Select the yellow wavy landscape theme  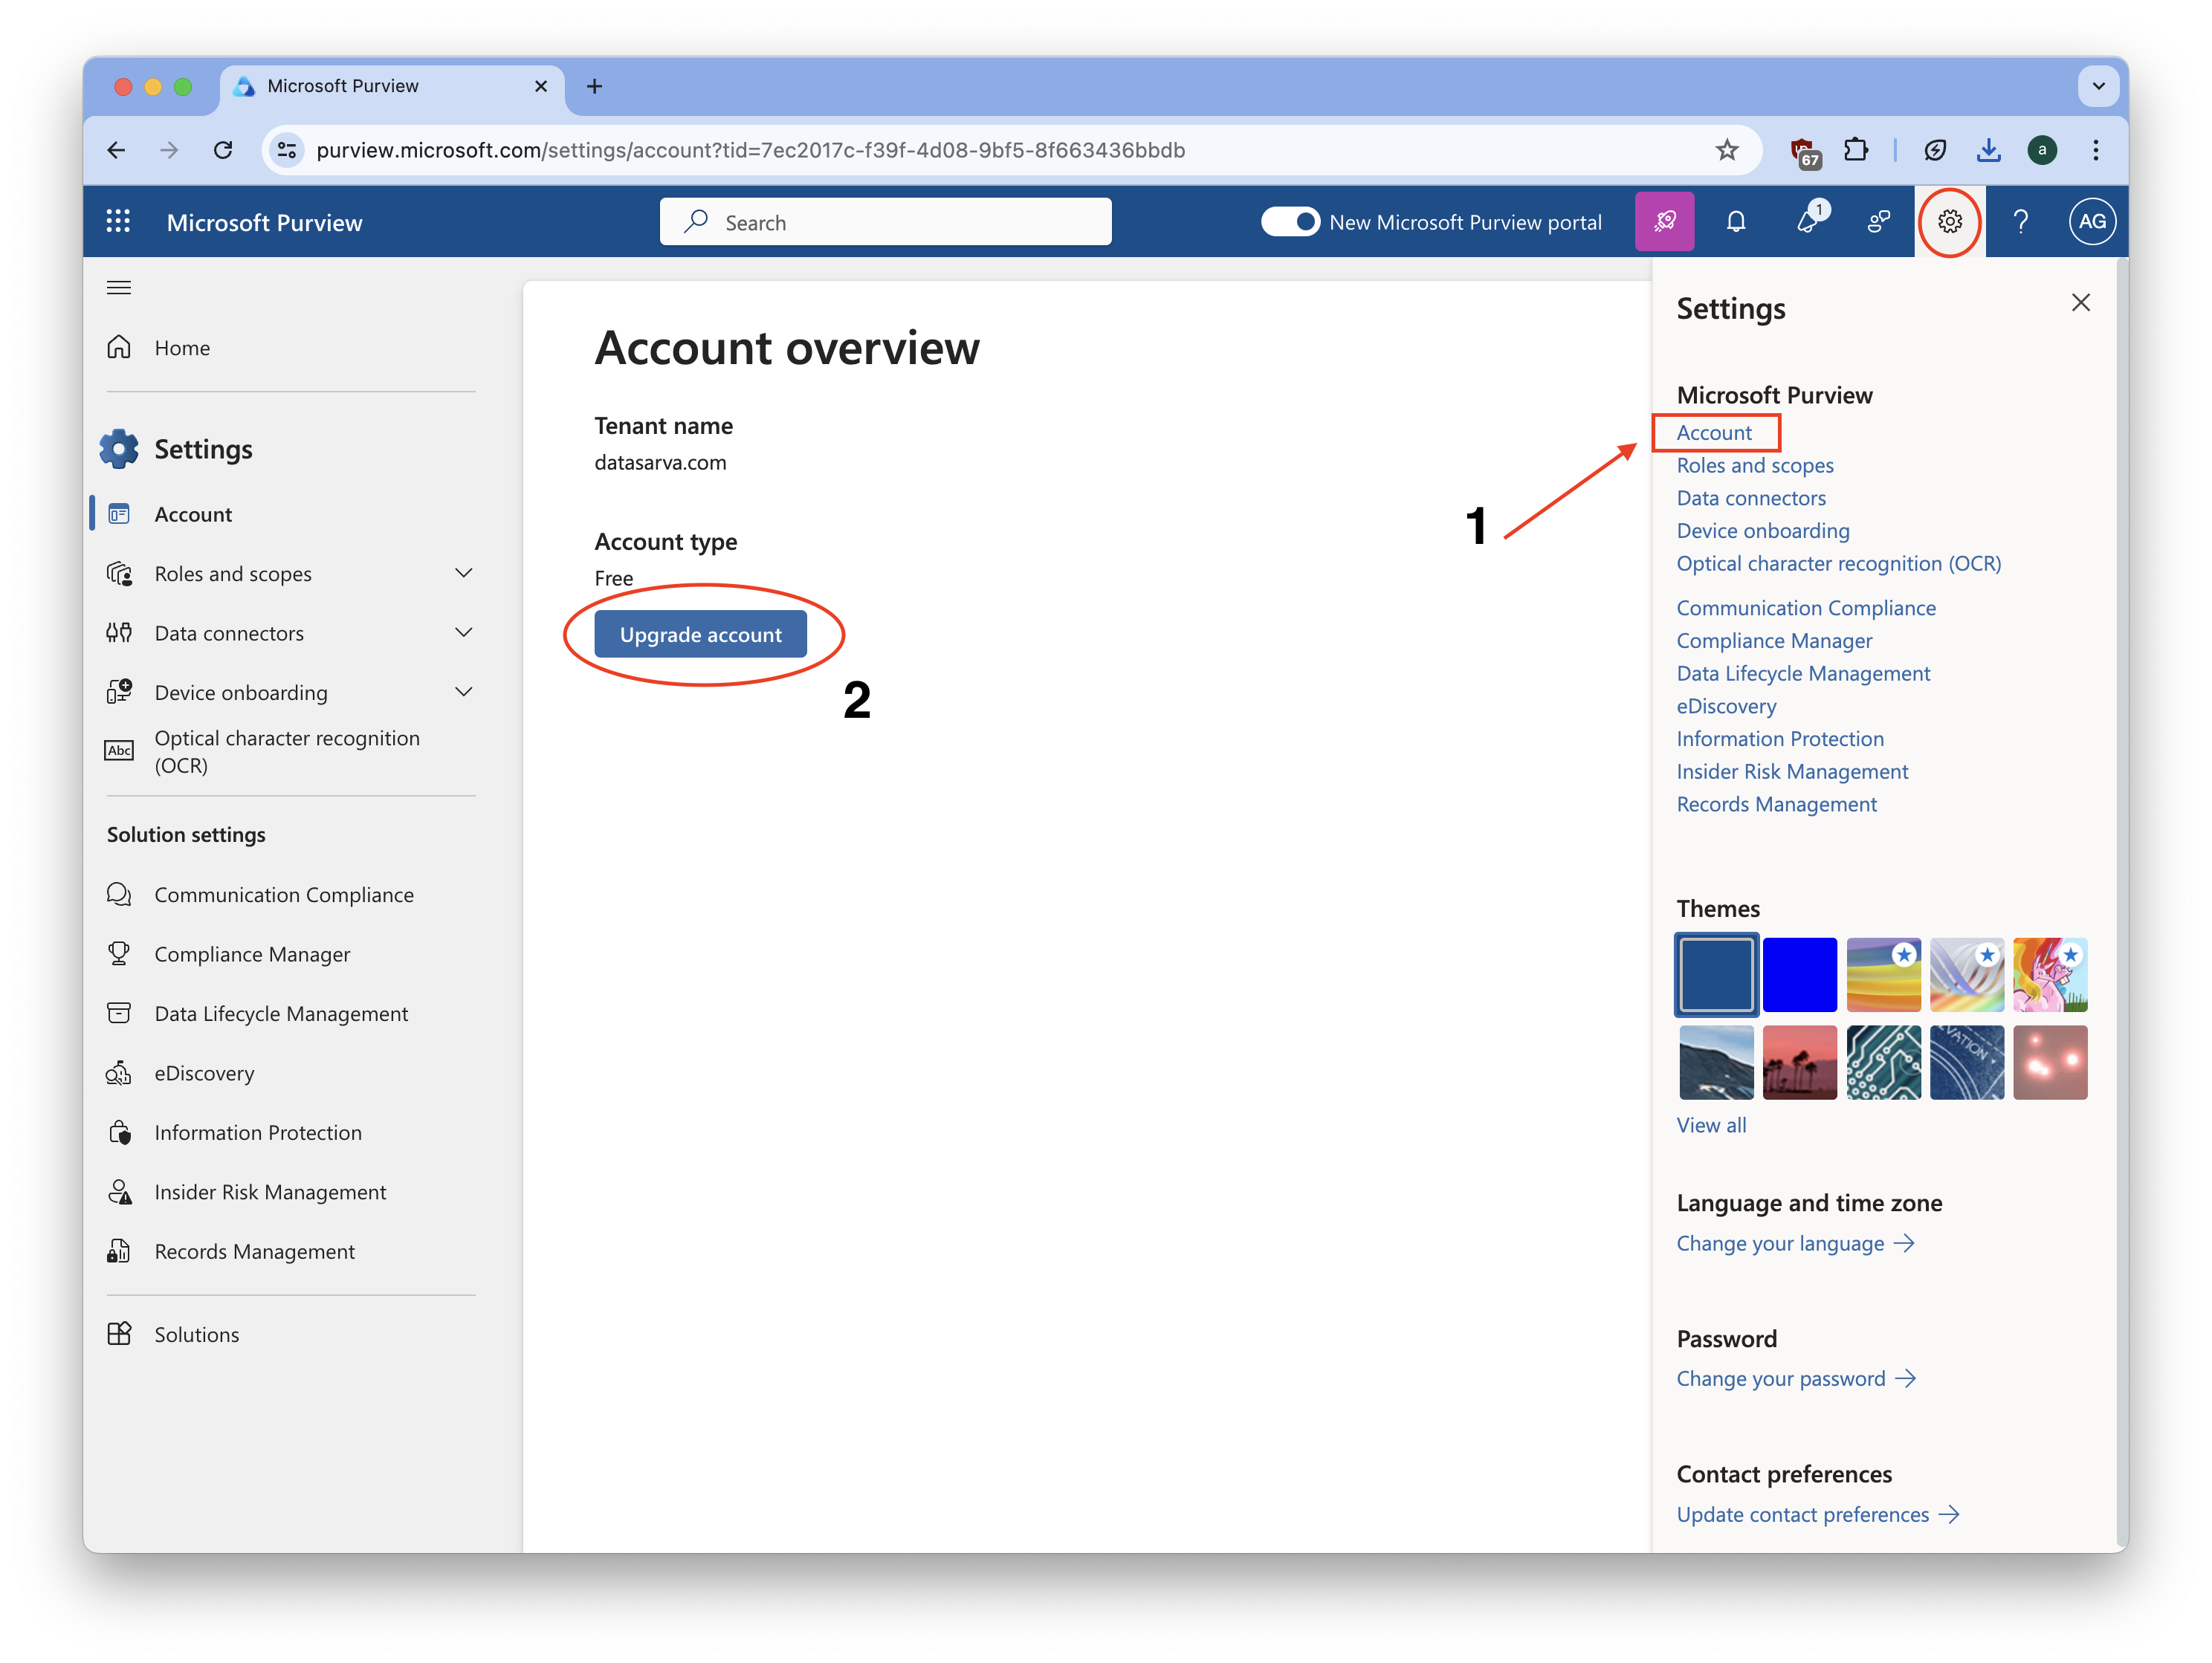coord(1883,975)
